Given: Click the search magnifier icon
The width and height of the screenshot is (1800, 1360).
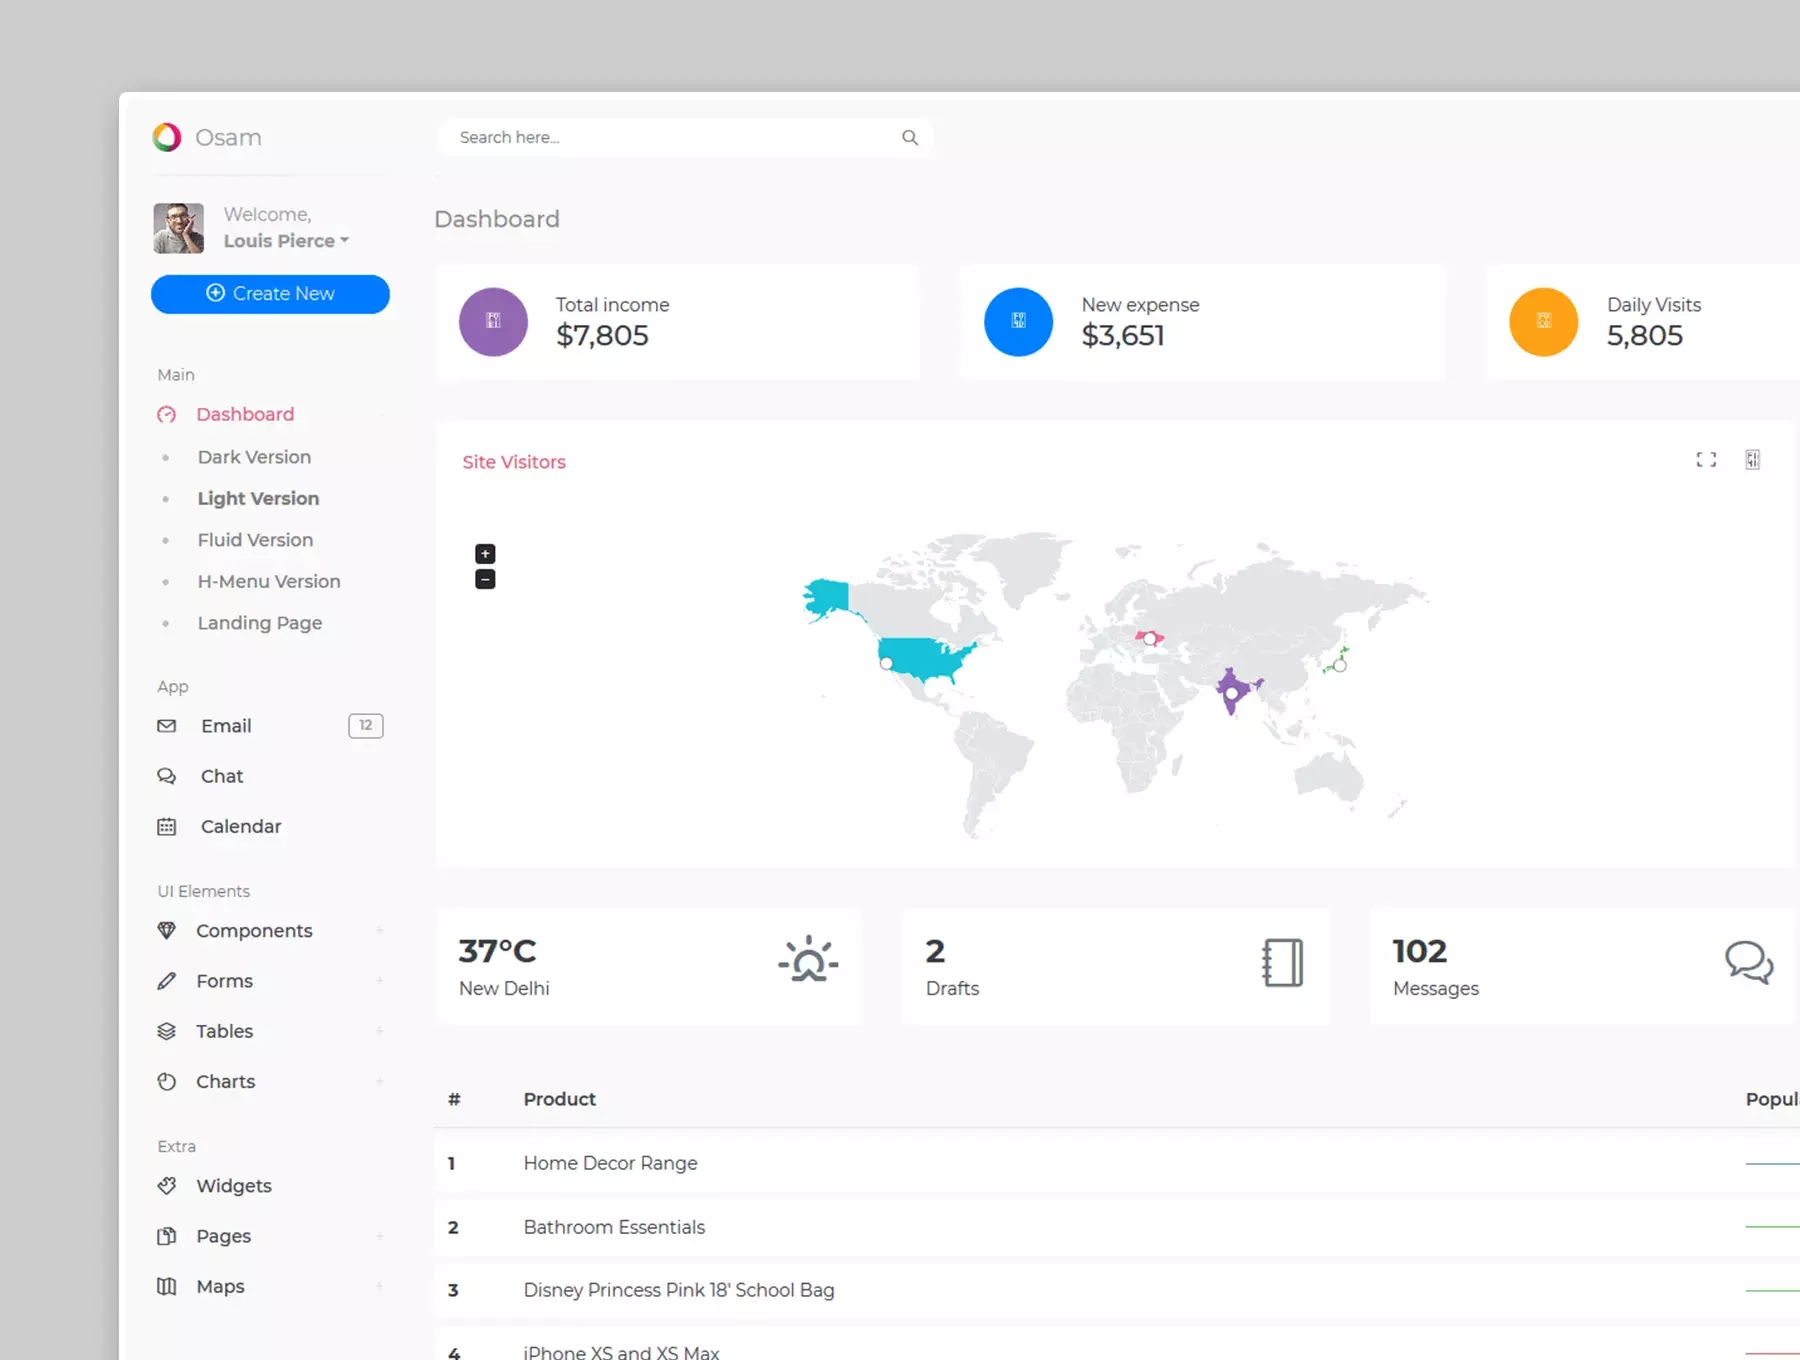Looking at the screenshot, I should pos(910,138).
